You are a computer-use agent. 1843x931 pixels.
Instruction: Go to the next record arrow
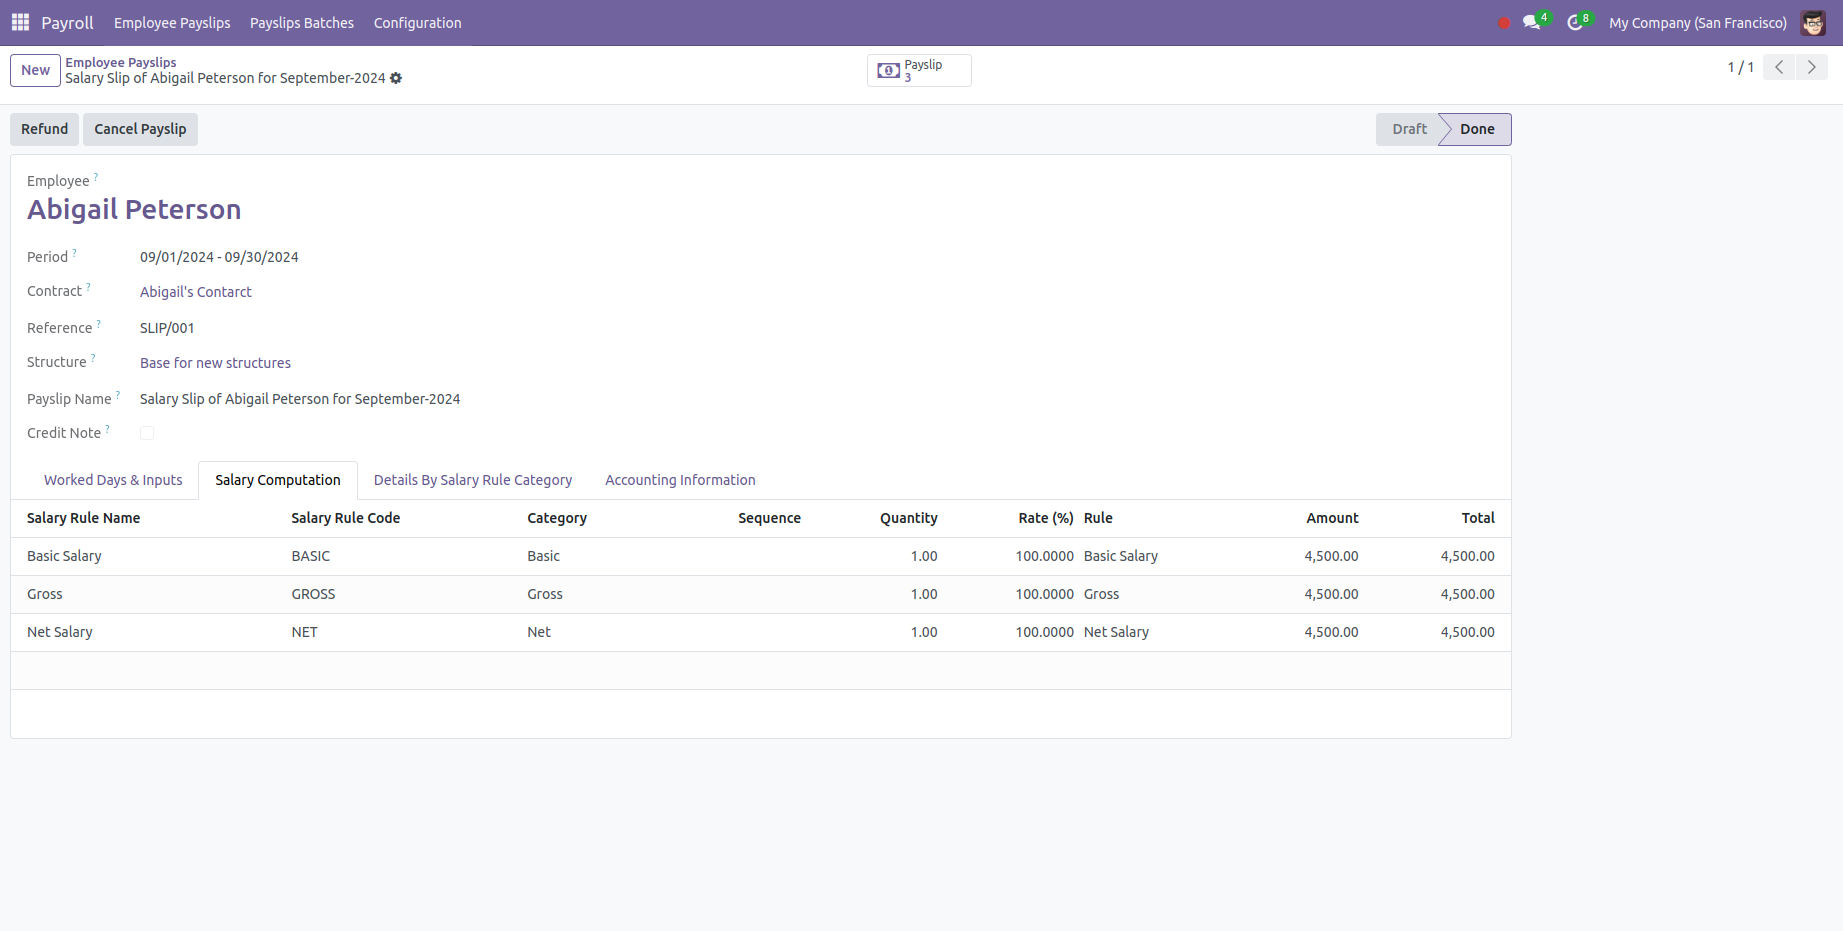(1811, 67)
